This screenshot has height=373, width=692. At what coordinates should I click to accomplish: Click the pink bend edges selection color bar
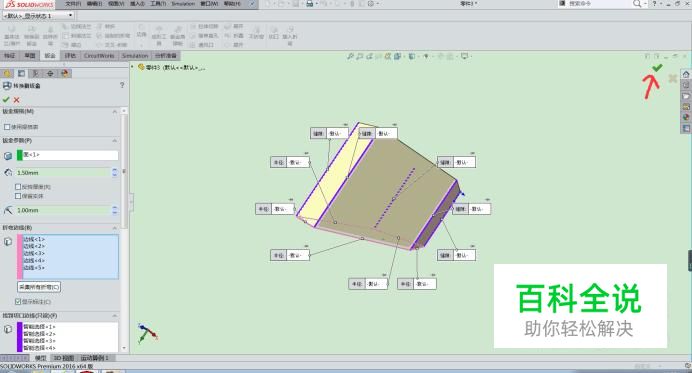click(x=20, y=257)
